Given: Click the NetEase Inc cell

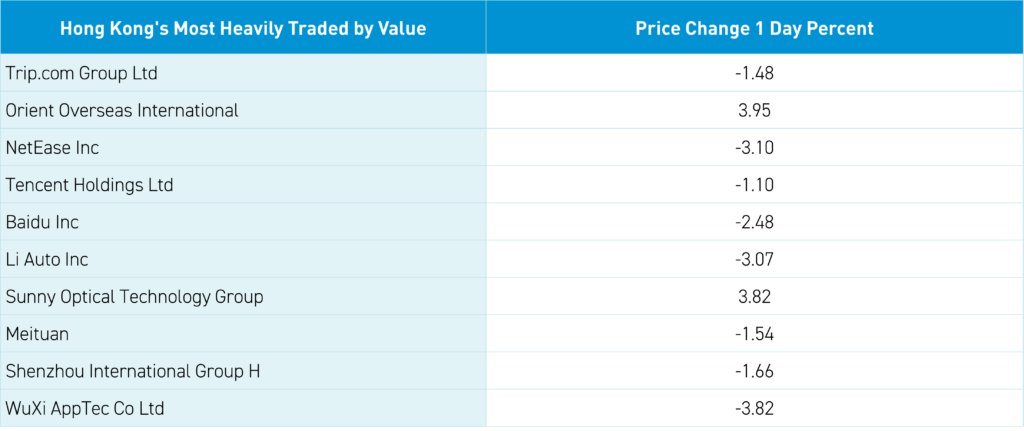Looking at the screenshot, I should tap(52, 148).
